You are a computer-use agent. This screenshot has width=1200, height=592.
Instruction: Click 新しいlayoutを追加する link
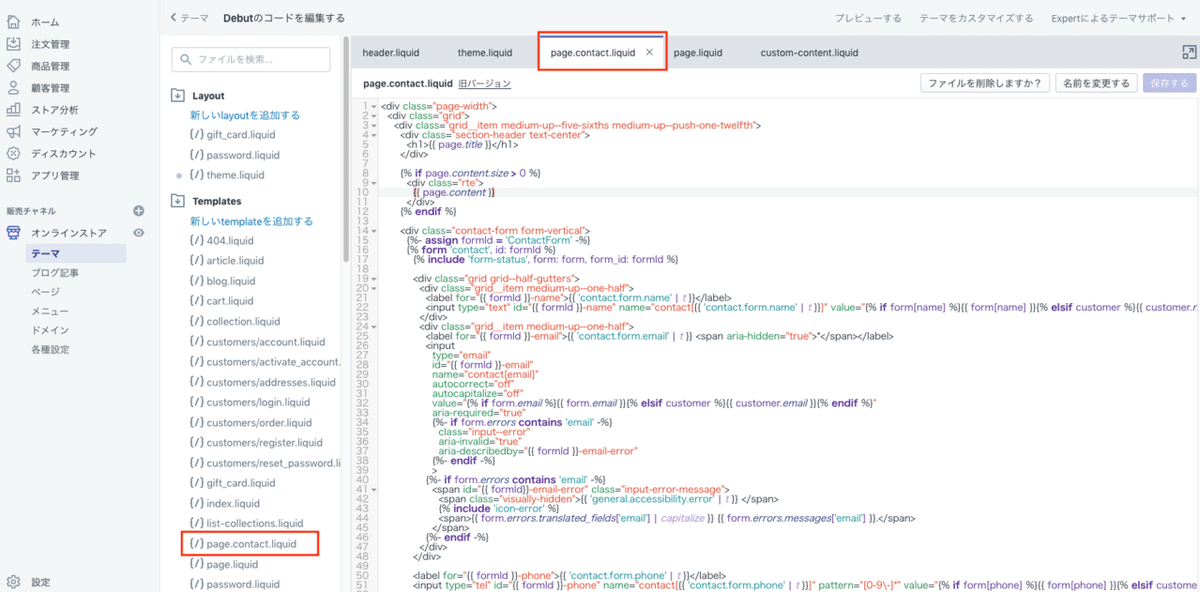pos(245,115)
